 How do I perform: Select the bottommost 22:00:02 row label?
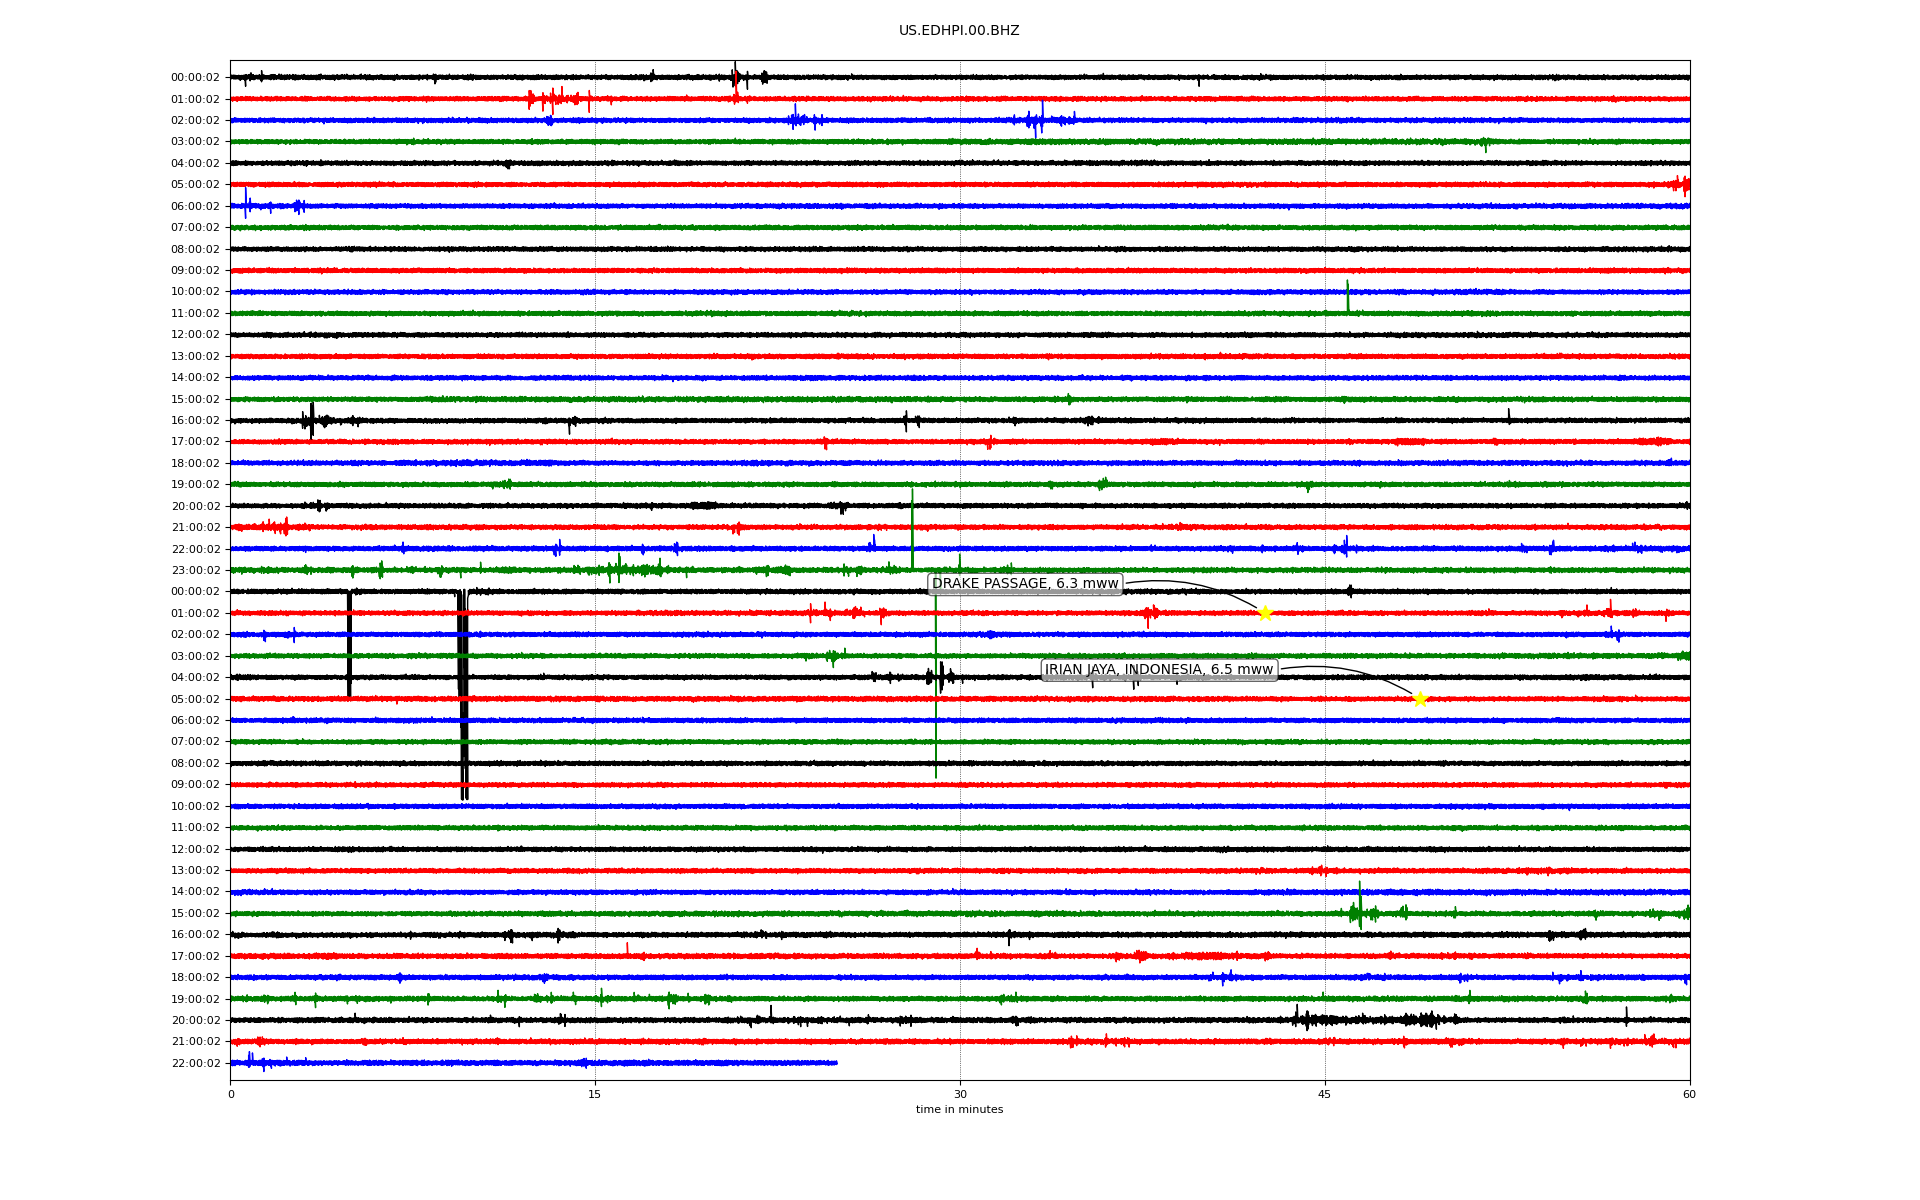click(195, 1064)
